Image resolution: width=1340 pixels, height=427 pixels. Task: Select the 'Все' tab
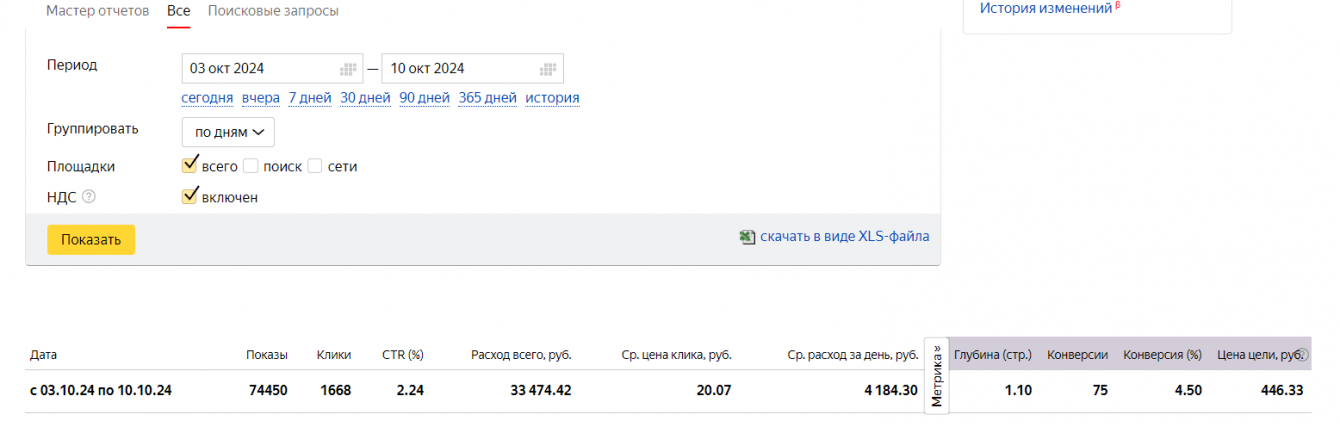[179, 11]
